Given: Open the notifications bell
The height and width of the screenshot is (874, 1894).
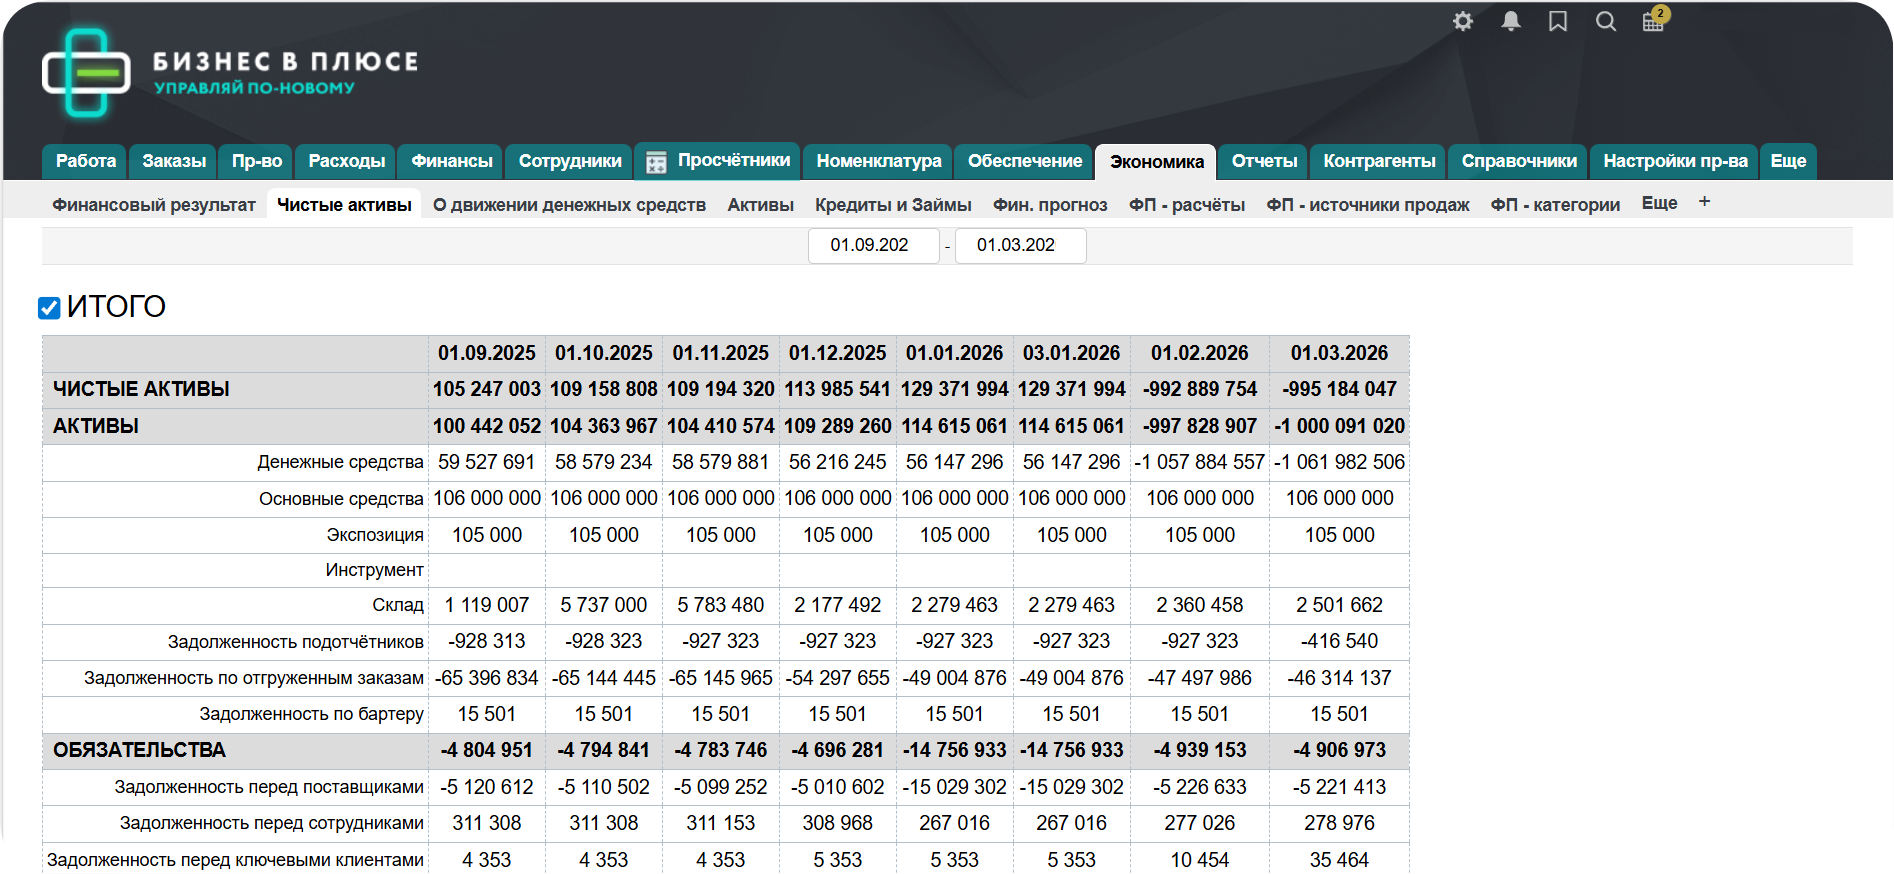Looking at the screenshot, I should [x=1510, y=21].
